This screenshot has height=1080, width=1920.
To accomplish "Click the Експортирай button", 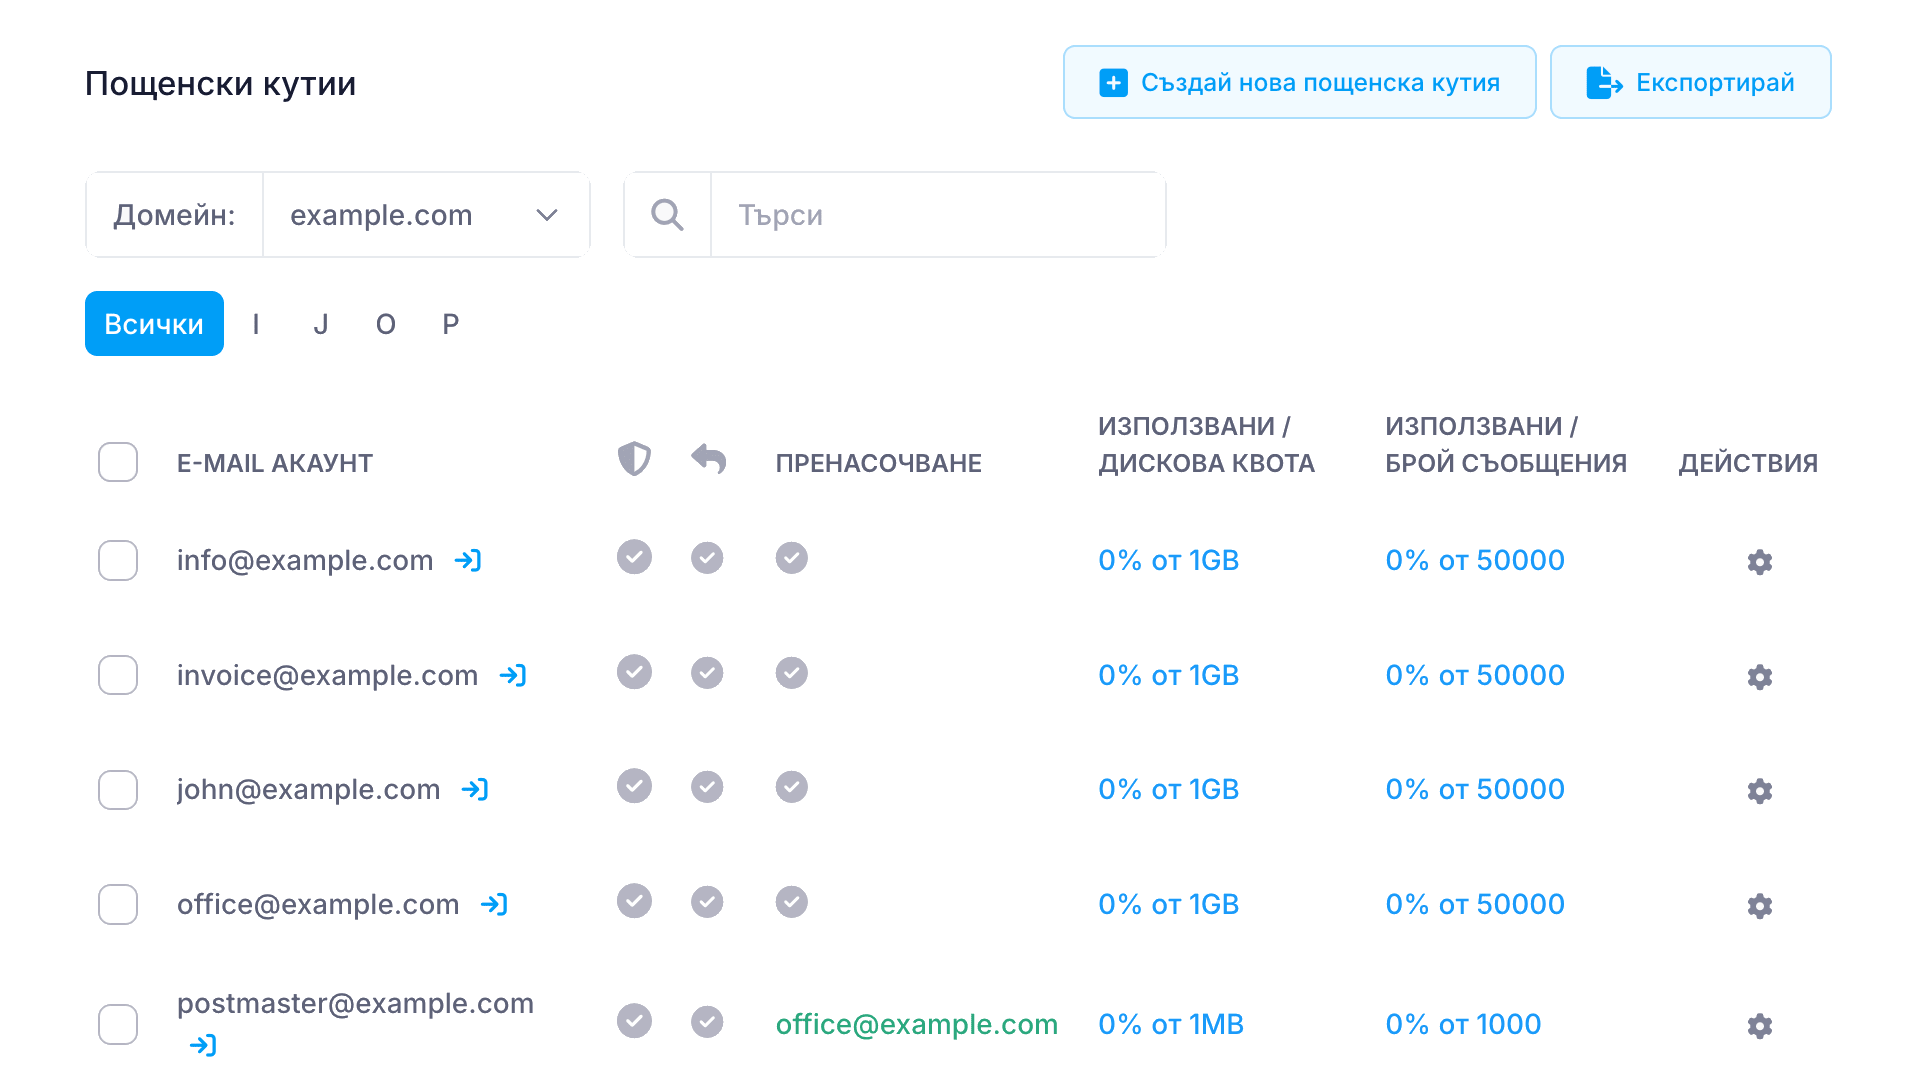I will coord(1690,82).
